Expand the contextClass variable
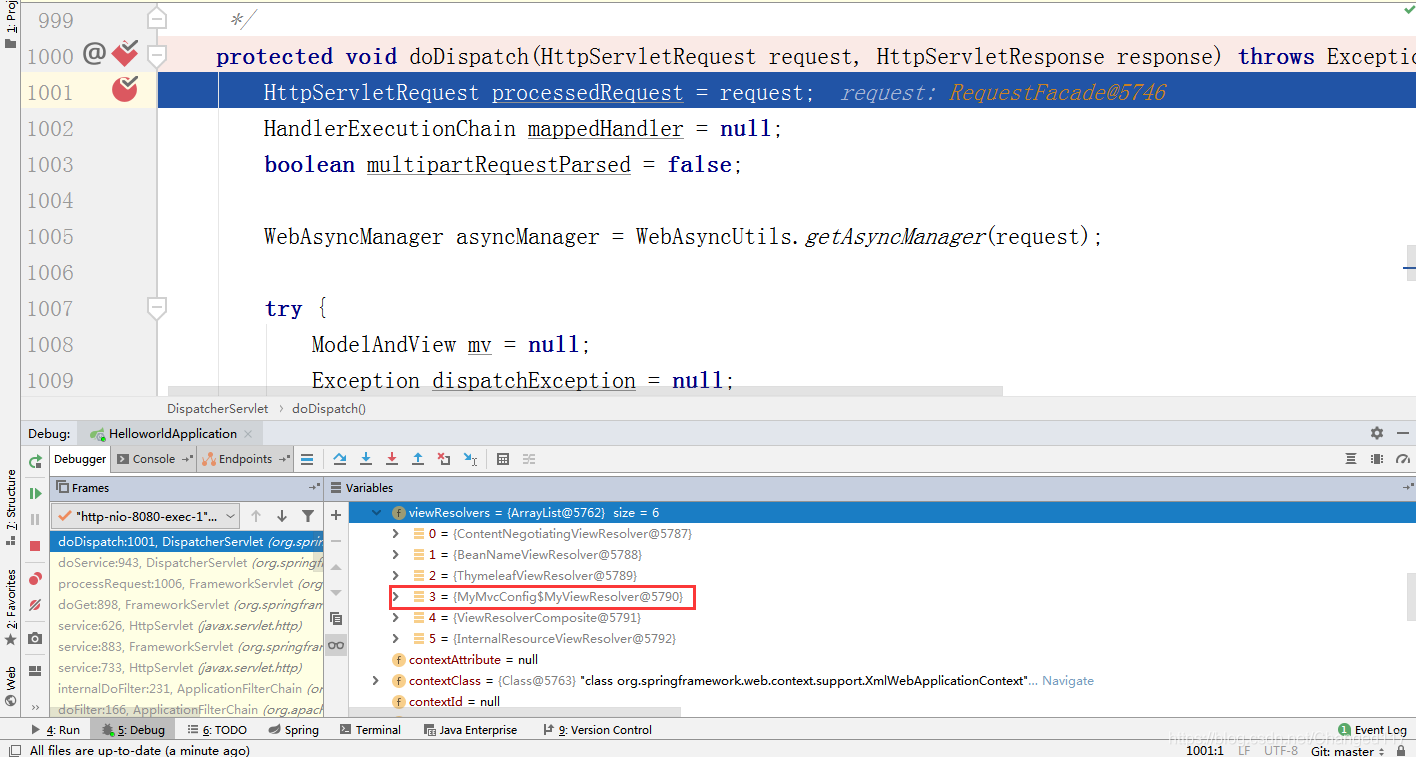The height and width of the screenshot is (757, 1416). (x=376, y=681)
